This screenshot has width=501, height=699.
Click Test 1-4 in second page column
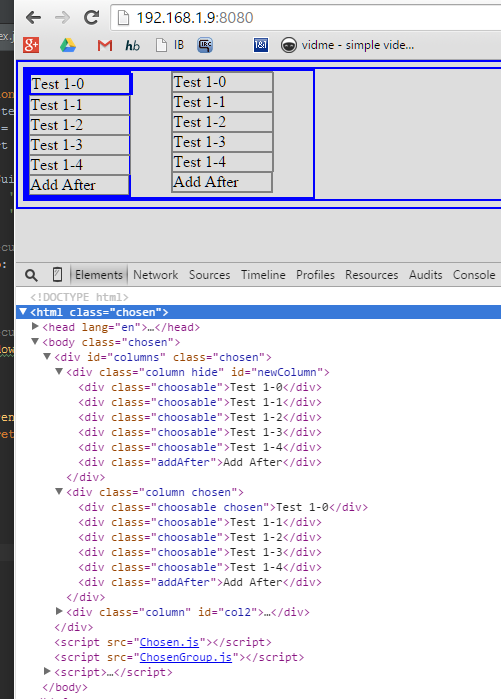click(222, 162)
